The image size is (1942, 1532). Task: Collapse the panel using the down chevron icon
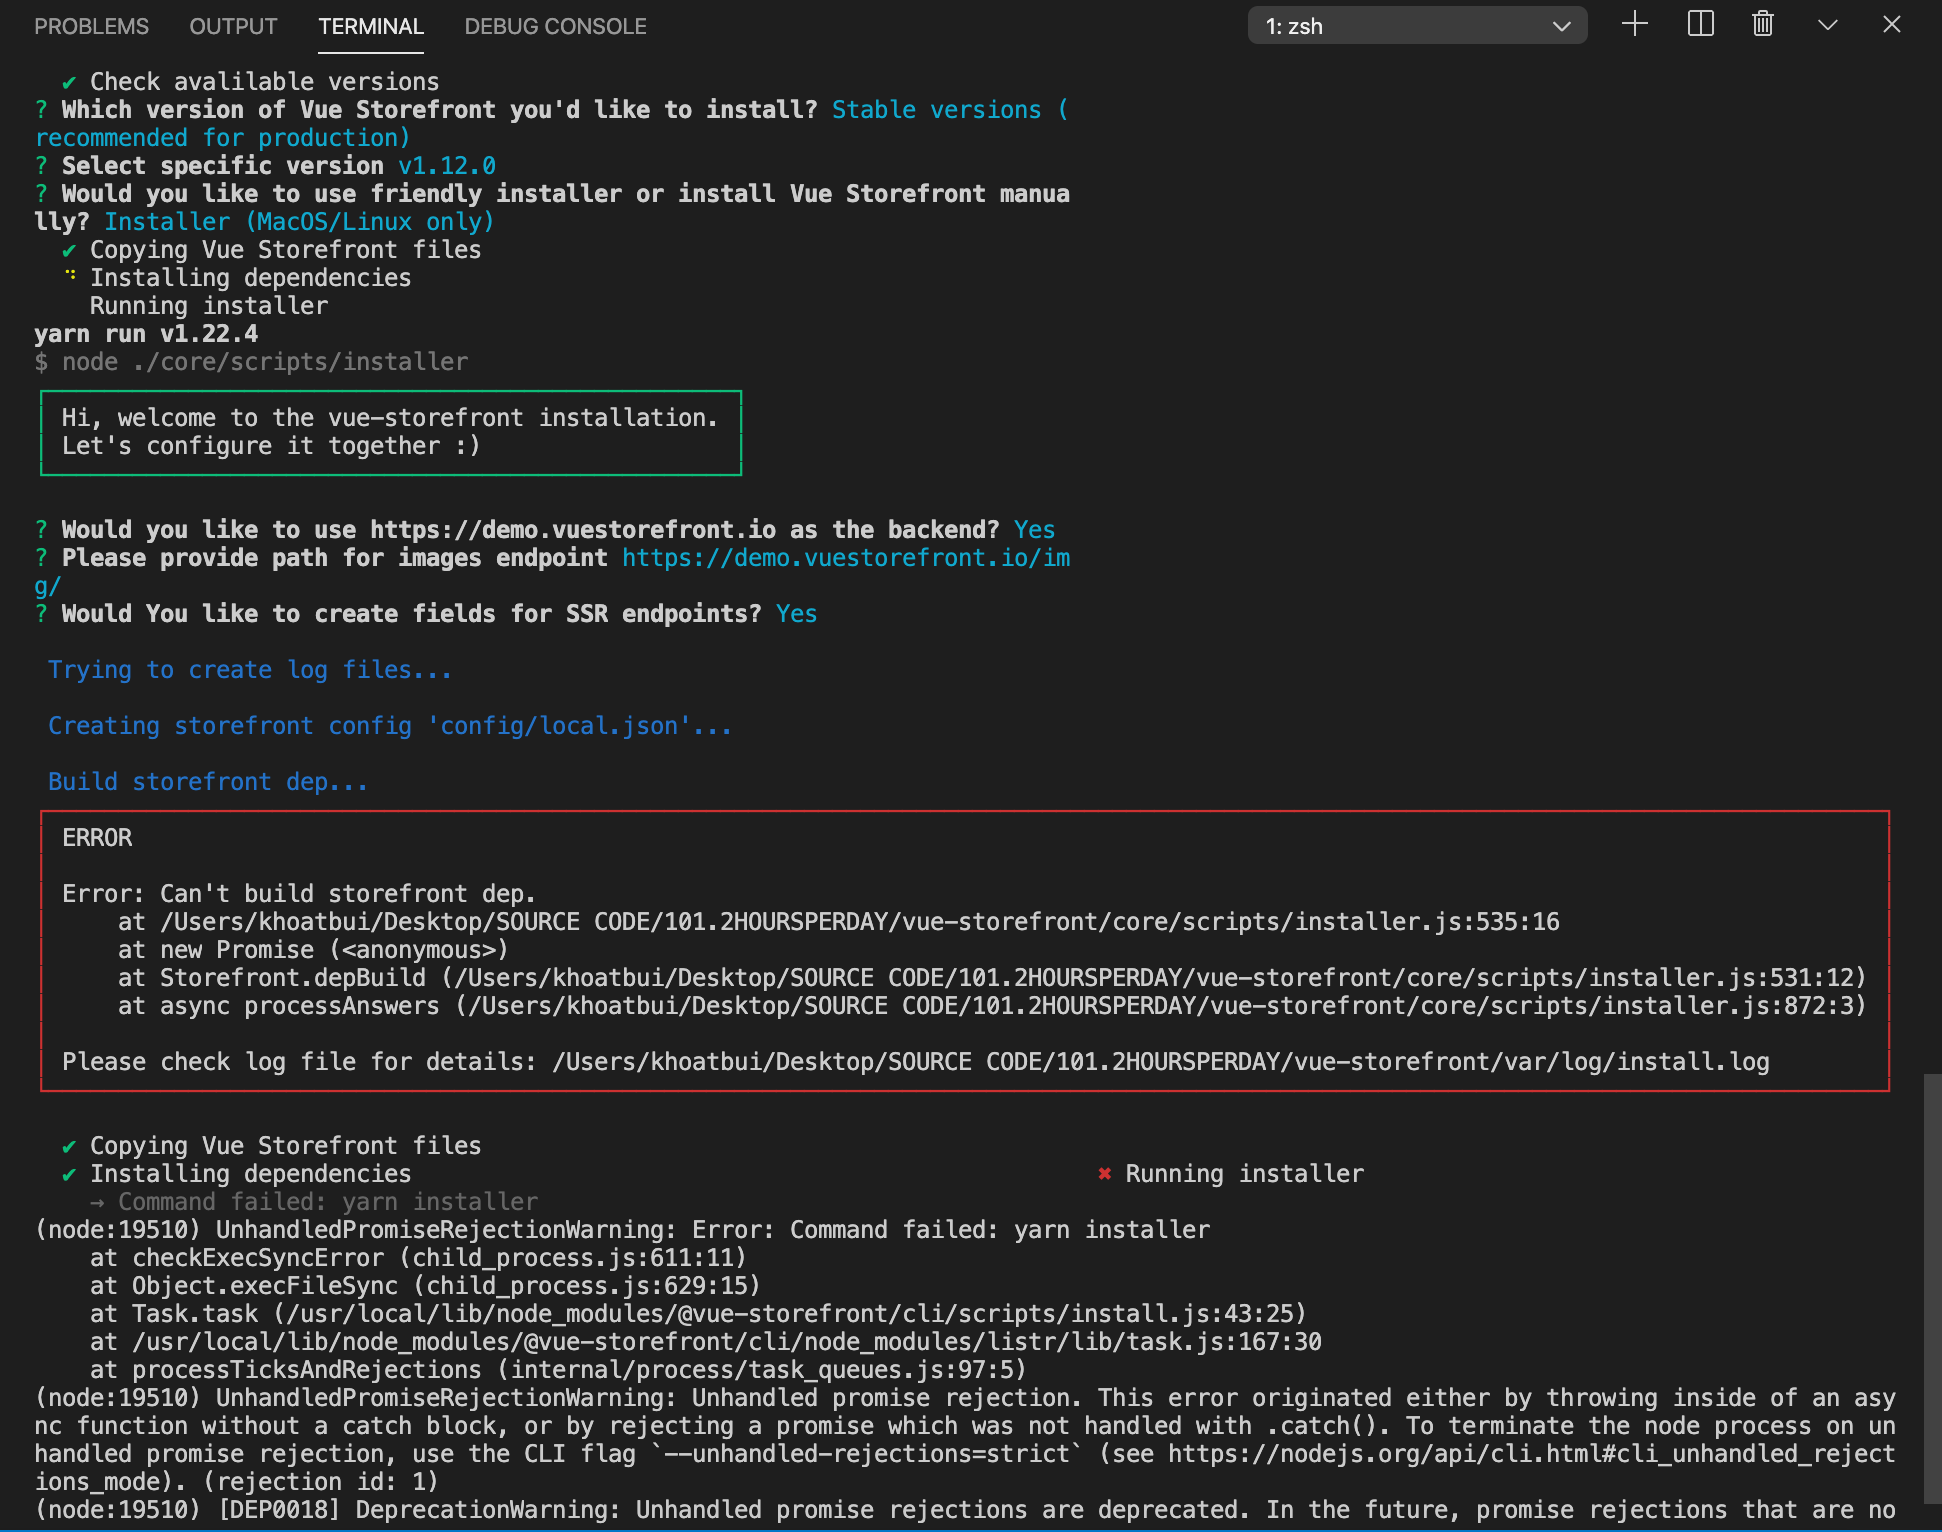pyautogui.click(x=1827, y=25)
